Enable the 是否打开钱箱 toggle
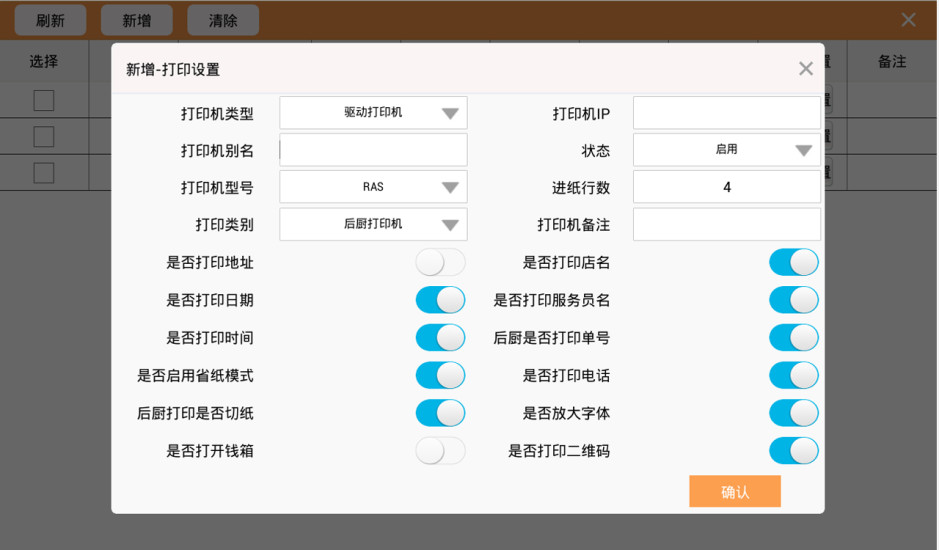Image resolution: width=939 pixels, height=550 pixels. (x=440, y=451)
